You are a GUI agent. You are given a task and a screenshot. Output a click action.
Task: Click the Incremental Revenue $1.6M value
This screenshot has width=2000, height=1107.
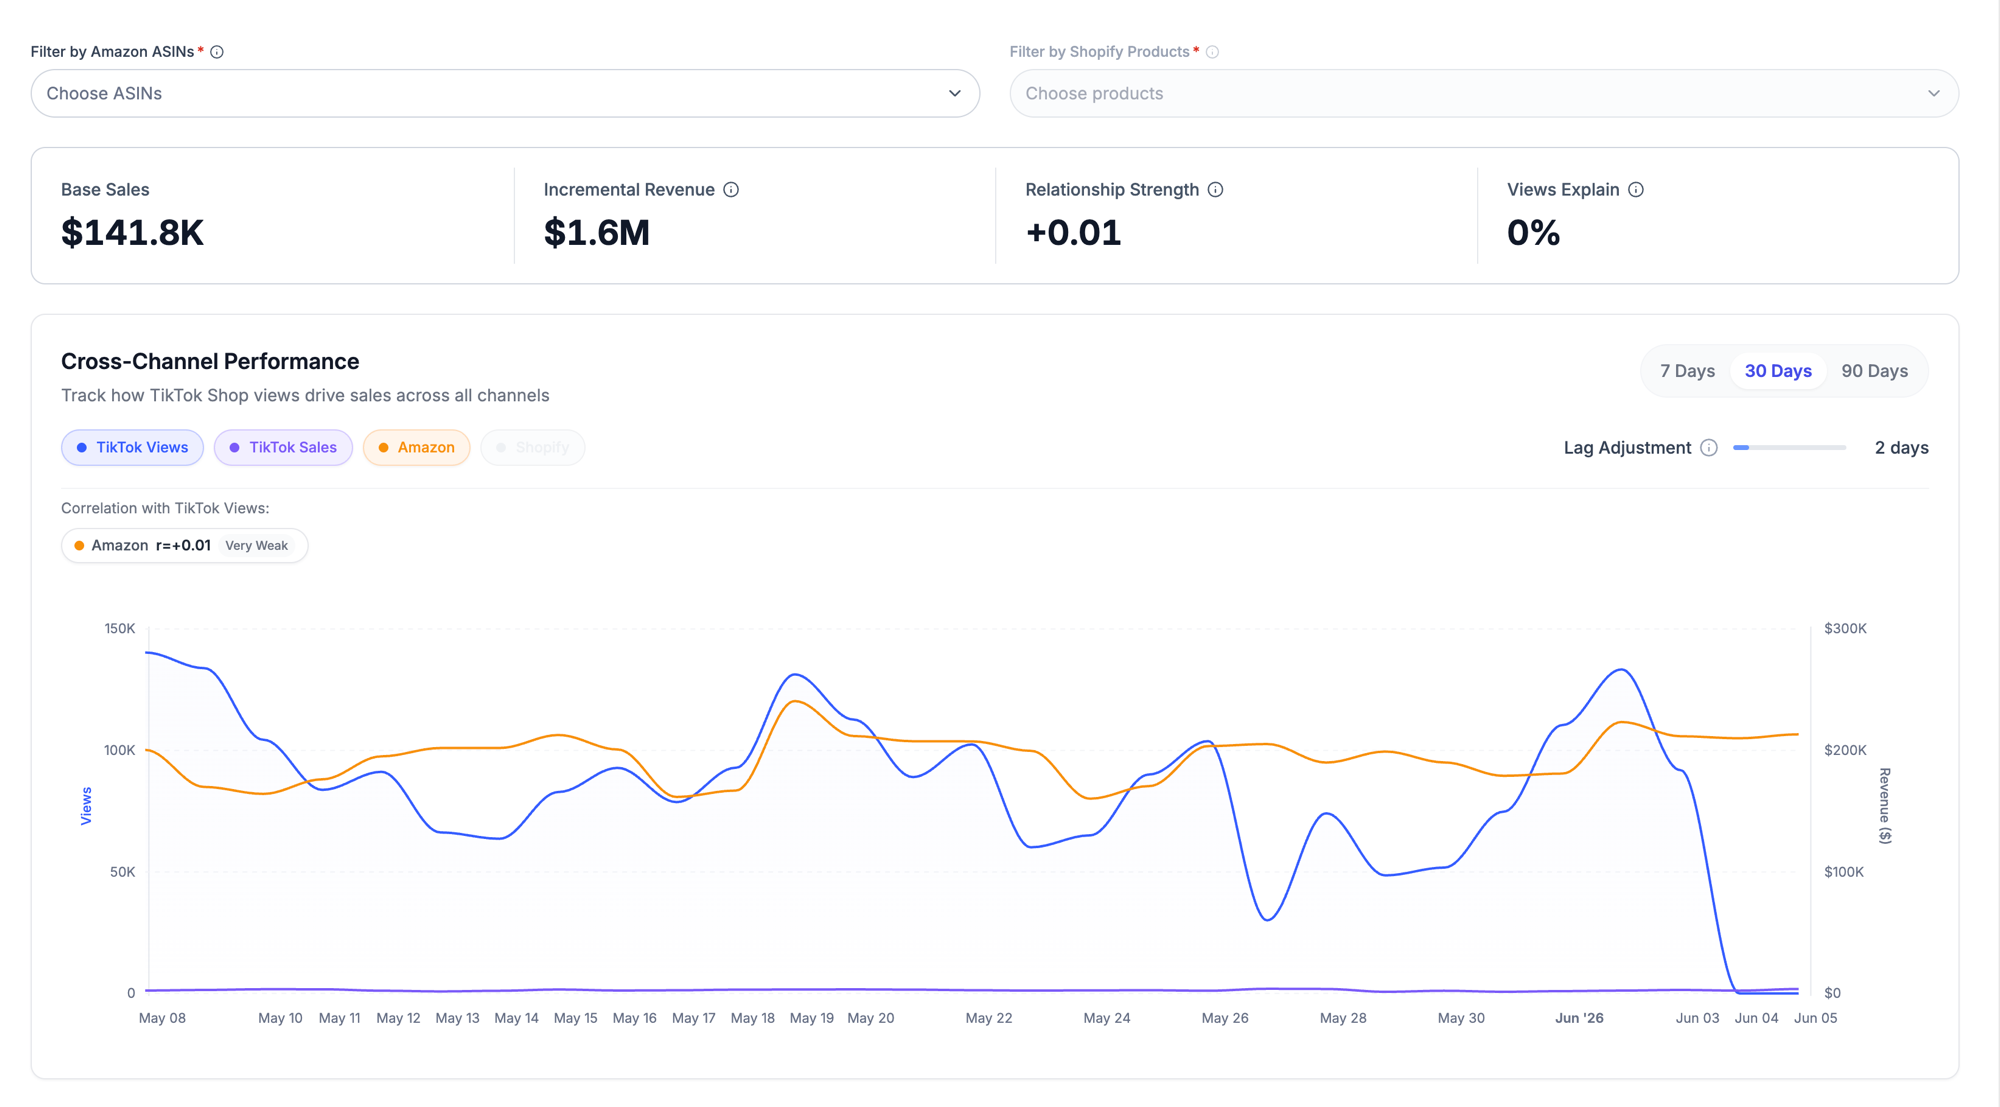597,233
